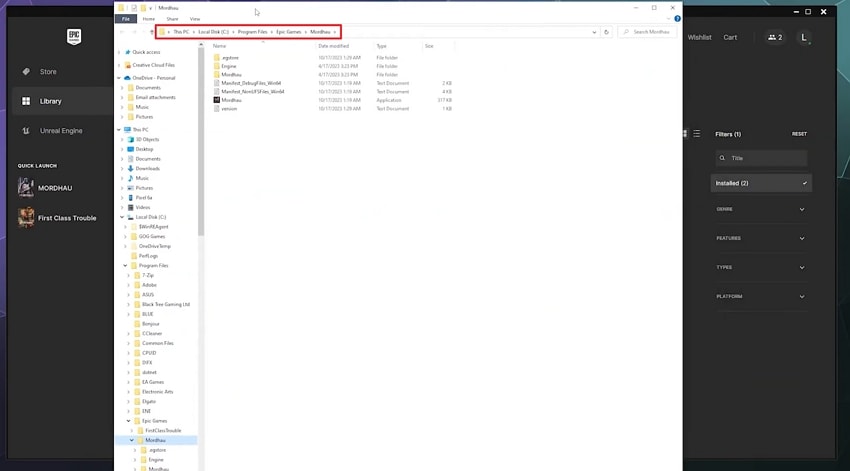Open the friends list icon showing 2
The height and width of the screenshot is (471, 850).
coord(775,37)
